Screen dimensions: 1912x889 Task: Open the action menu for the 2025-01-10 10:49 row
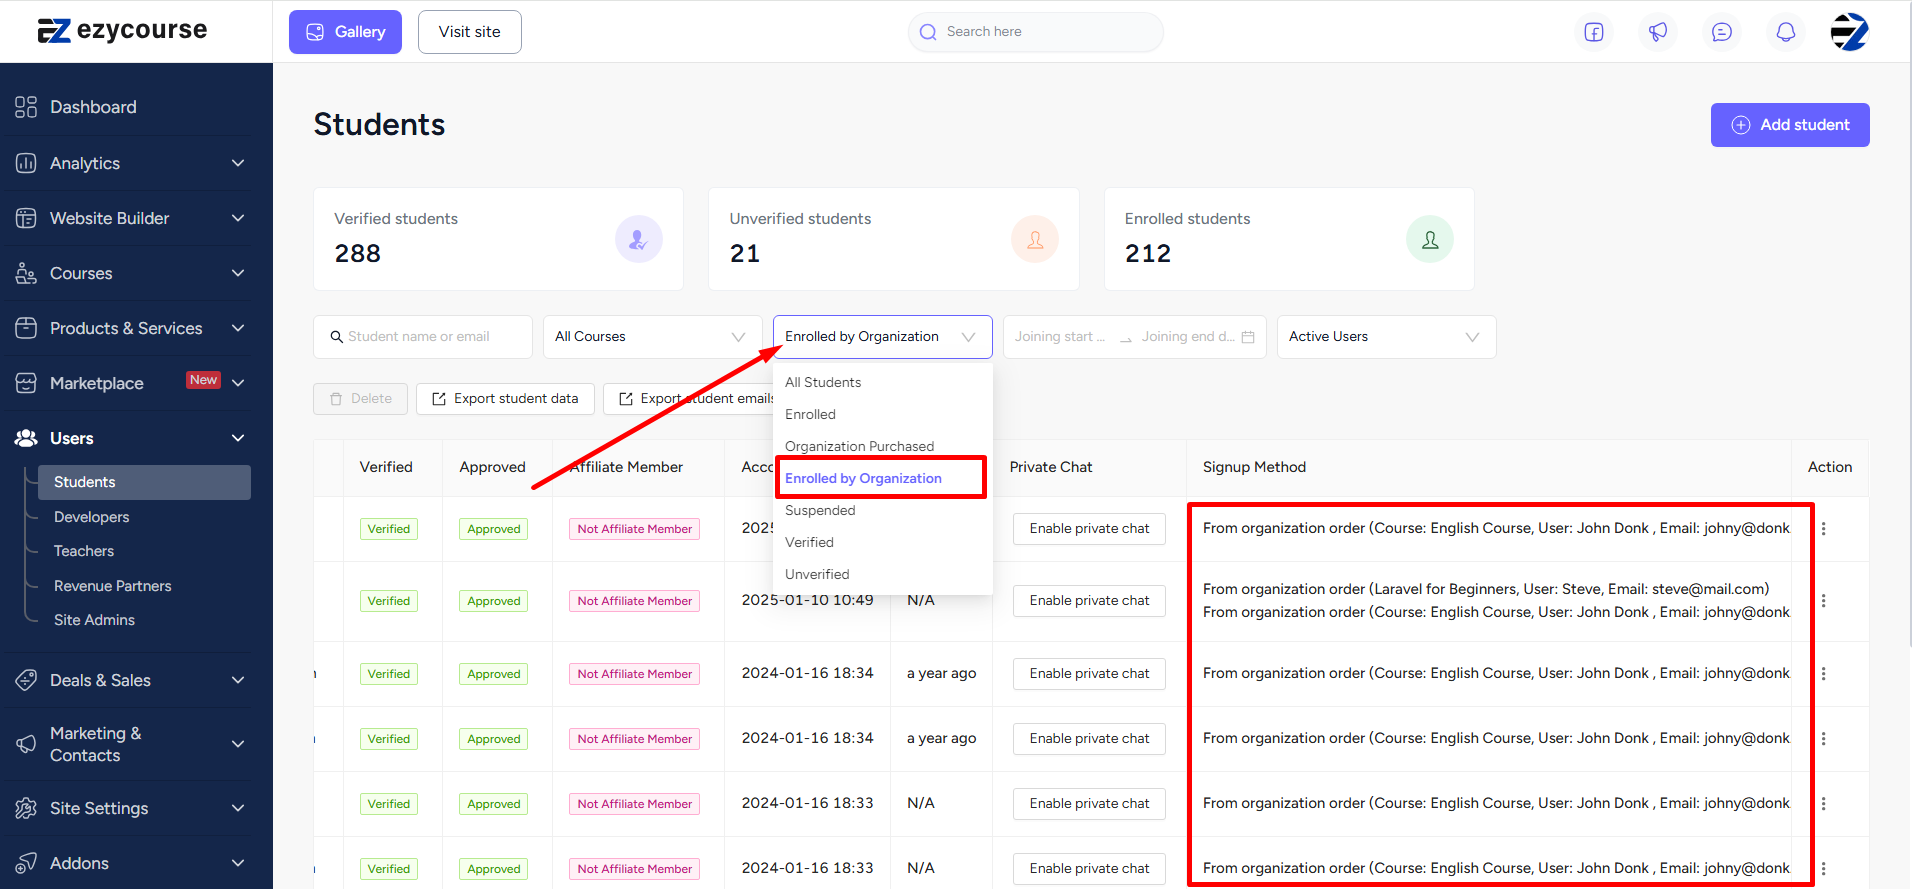pyautogui.click(x=1824, y=601)
